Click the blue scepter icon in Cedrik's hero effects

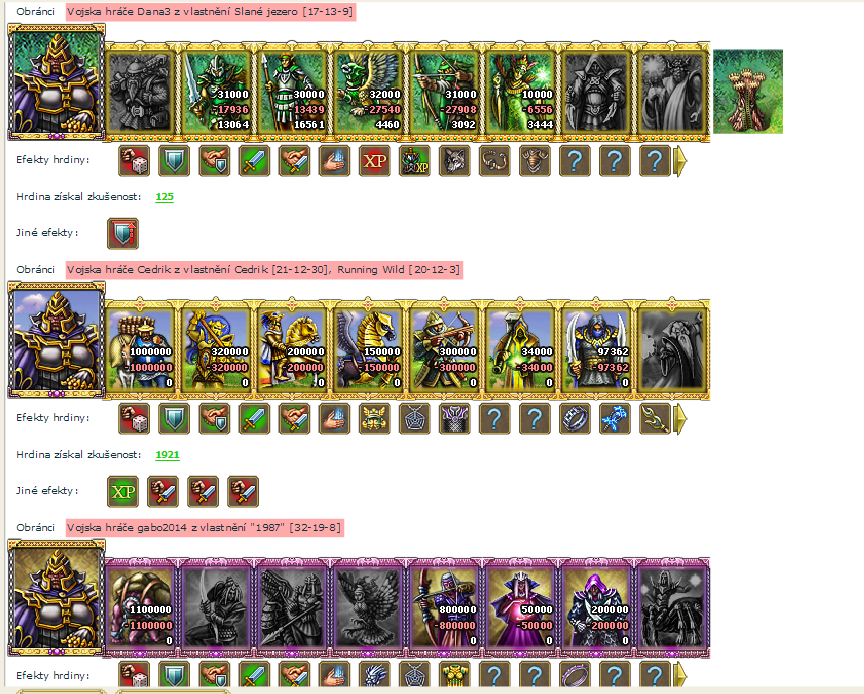615,419
